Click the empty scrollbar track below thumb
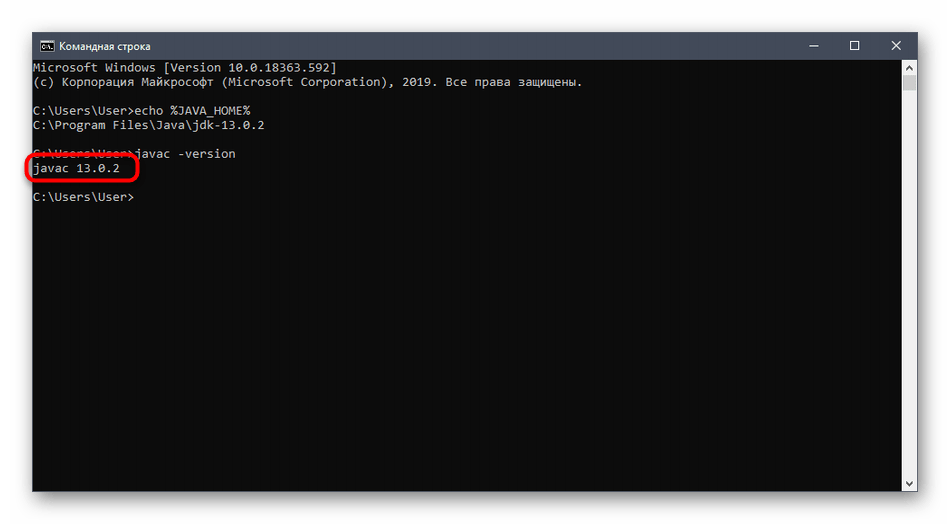The image size is (950, 524). pos(909,300)
